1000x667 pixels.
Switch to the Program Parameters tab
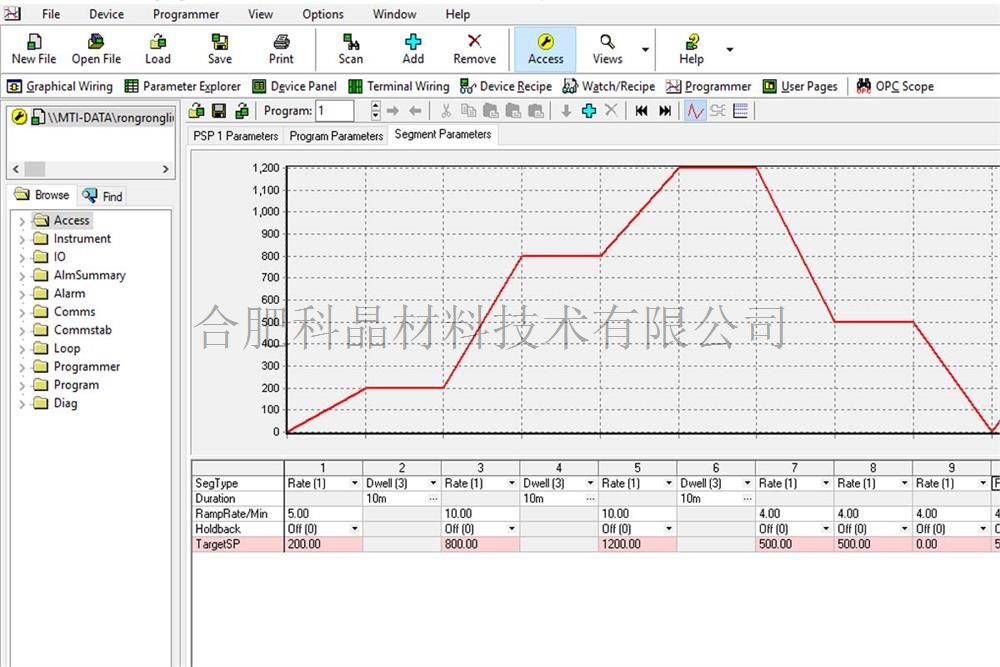(336, 136)
